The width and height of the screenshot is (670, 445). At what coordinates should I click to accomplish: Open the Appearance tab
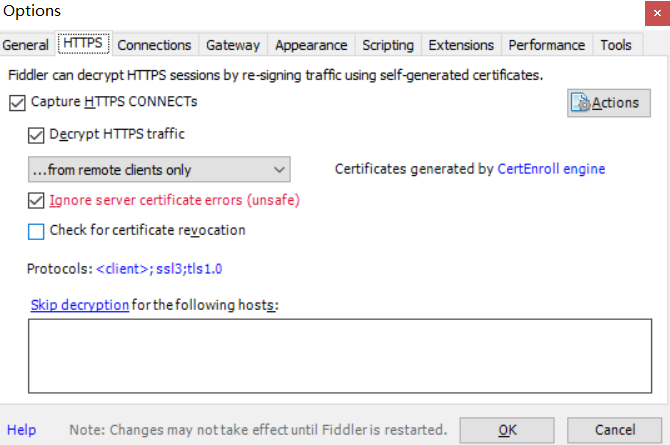point(311,45)
